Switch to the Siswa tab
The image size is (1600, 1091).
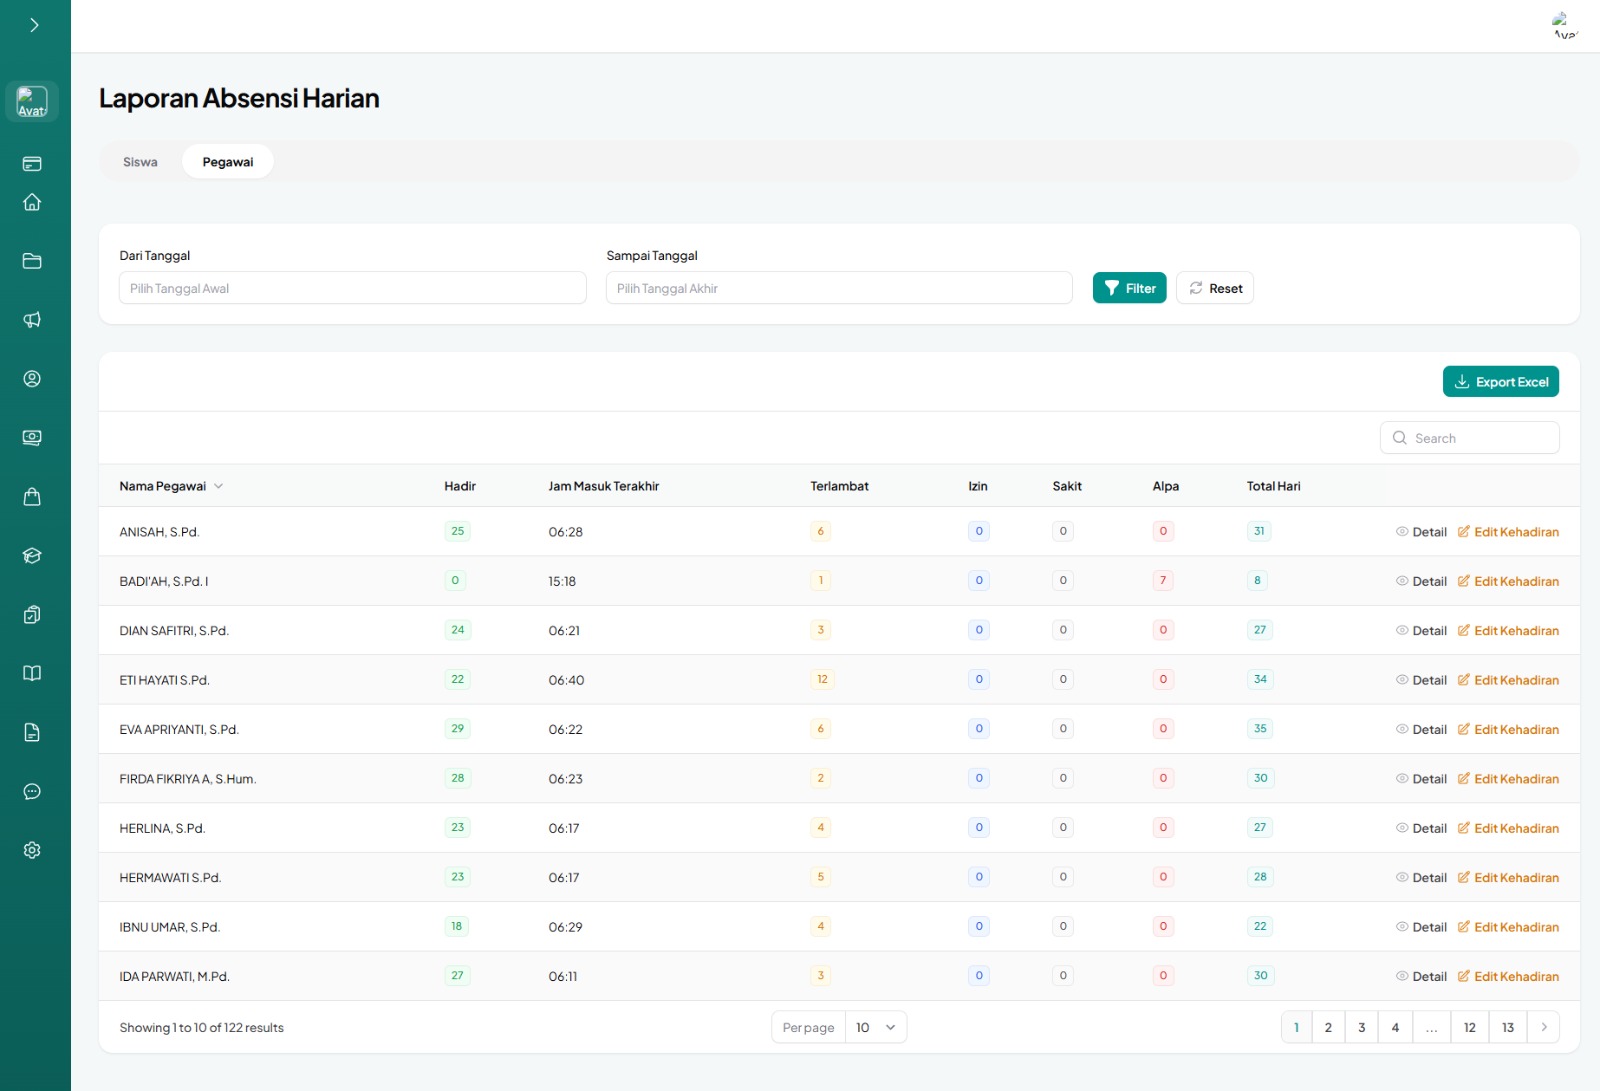point(140,162)
